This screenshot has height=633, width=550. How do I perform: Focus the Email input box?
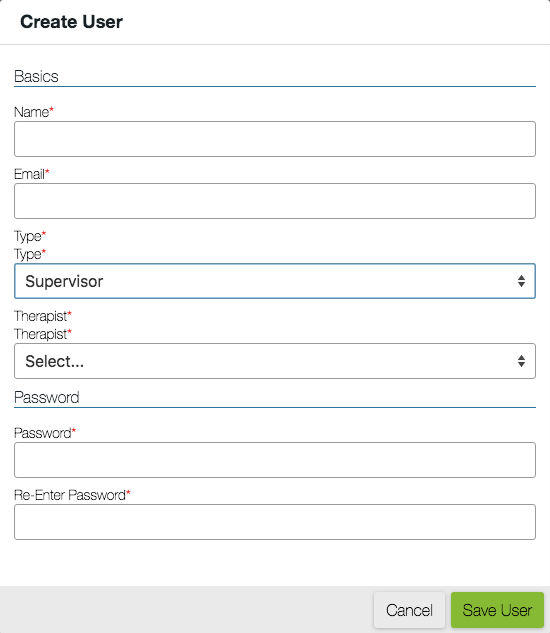[x=275, y=201]
